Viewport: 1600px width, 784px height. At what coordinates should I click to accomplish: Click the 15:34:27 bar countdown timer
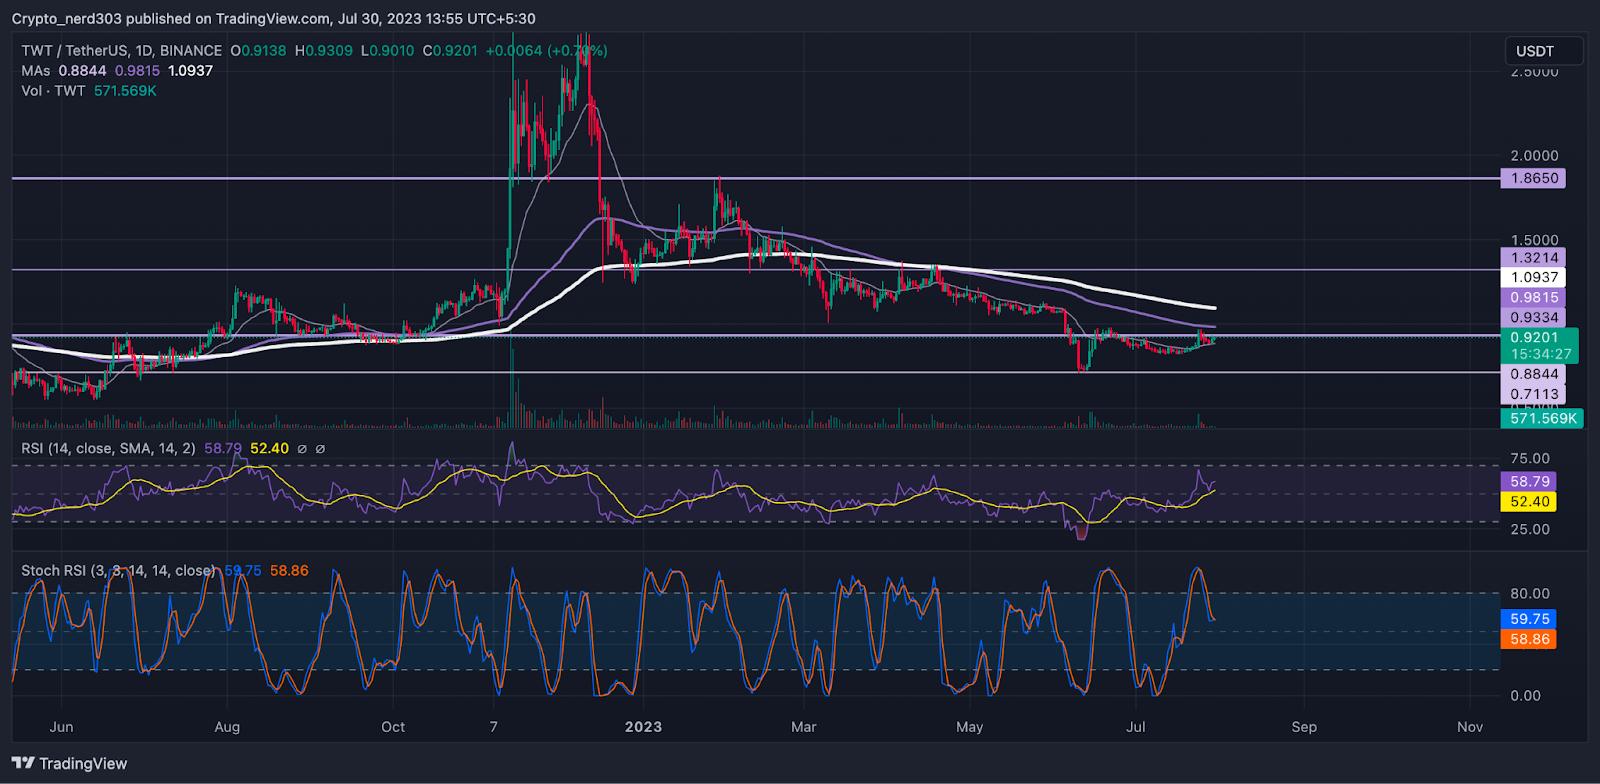pyautogui.click(x=1539, y=354)
